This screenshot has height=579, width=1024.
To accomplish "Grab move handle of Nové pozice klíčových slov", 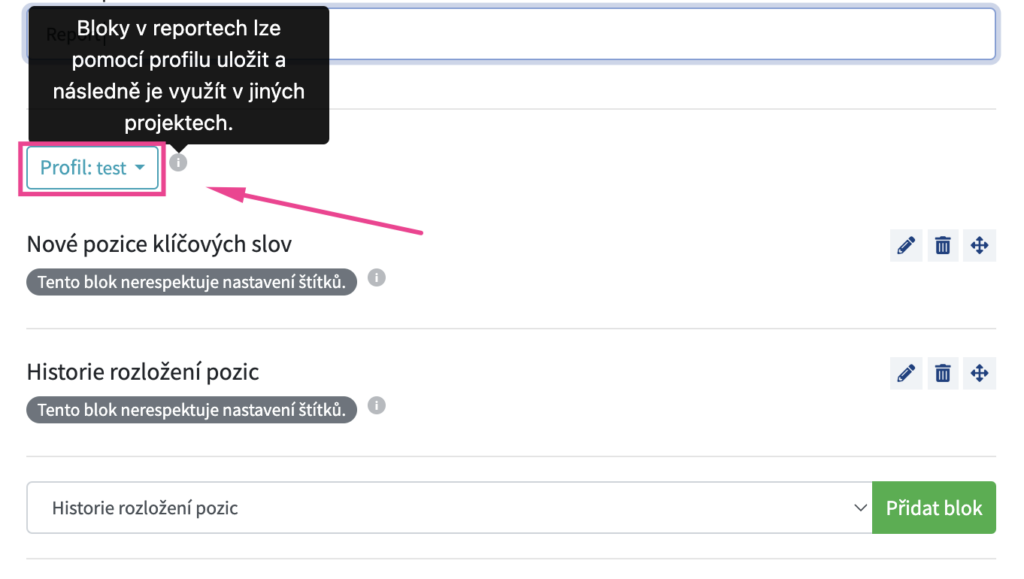I will pos(979,245).
